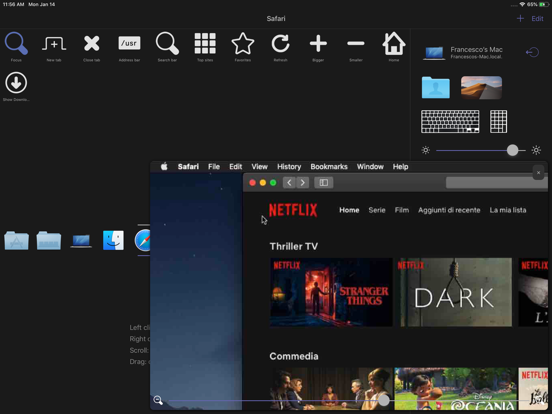Tap the reconnect arrow beside Francesco's Mac
Viewport: 552px width, 414px height.
click(532, 52)
